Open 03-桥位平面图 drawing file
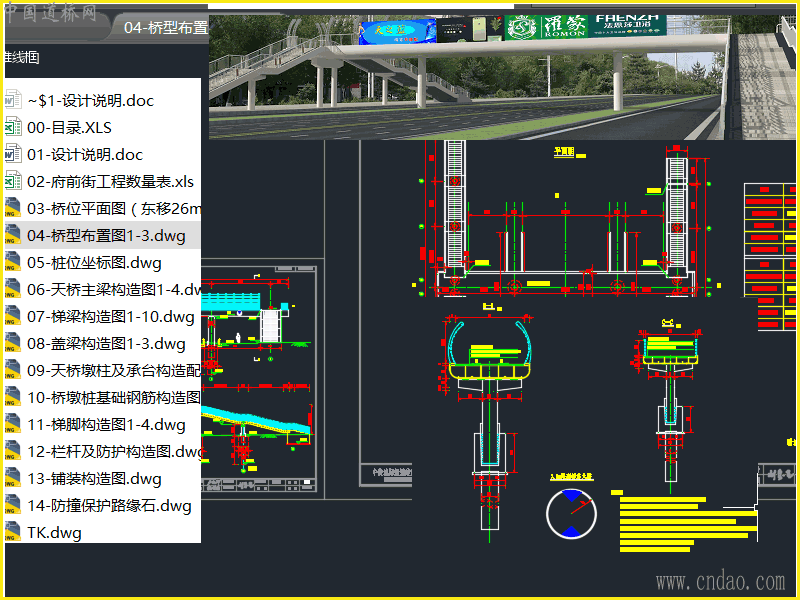The image size is (800, 600). coord(114,209)
